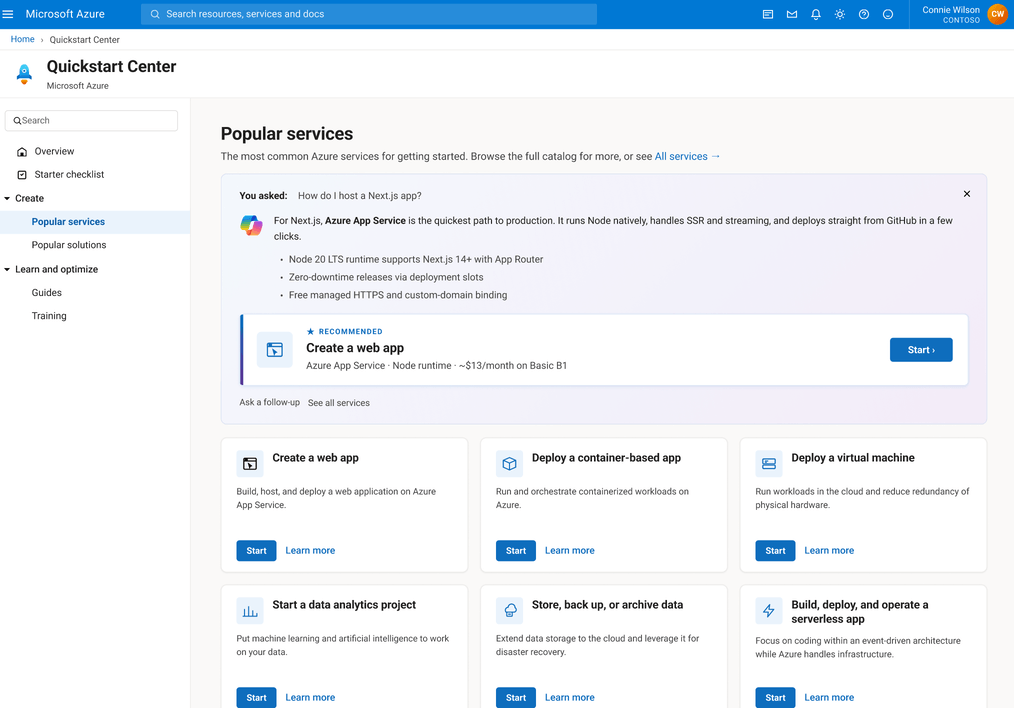1014x708 pixels.
Task: Start the serverless app card
Action: tap(775, 698)
